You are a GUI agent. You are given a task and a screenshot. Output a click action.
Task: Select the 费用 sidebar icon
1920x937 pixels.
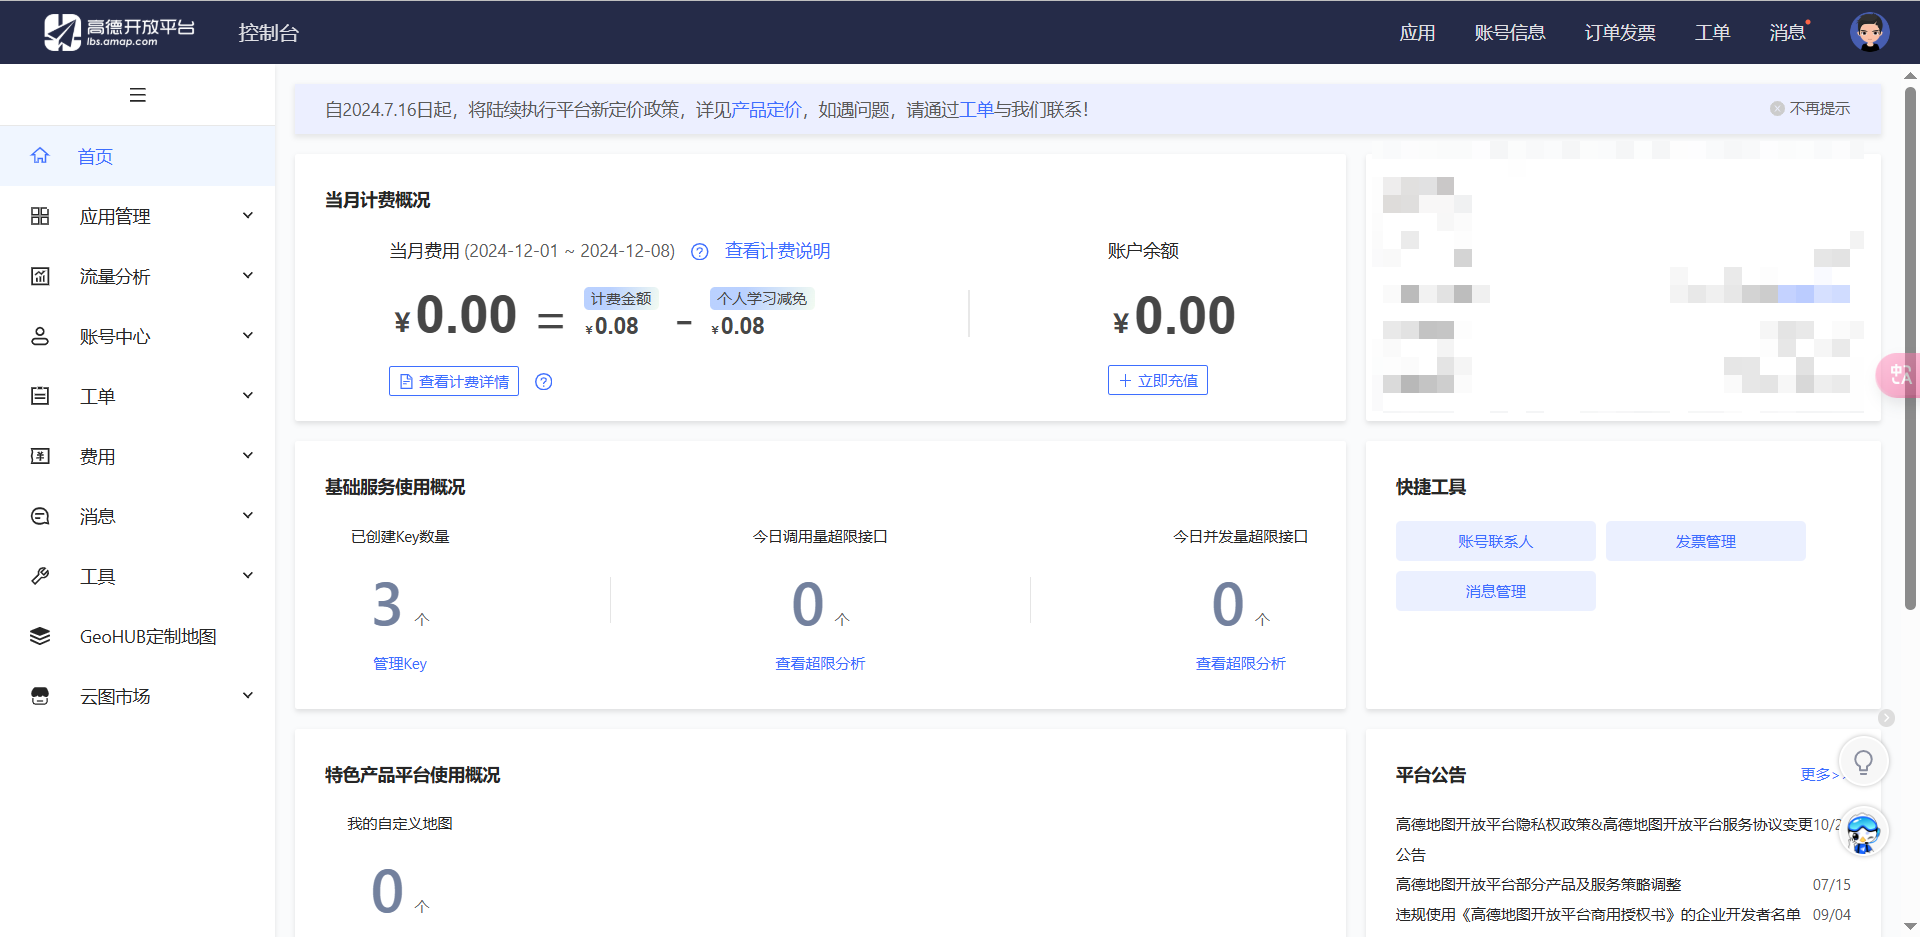(40, 456)
